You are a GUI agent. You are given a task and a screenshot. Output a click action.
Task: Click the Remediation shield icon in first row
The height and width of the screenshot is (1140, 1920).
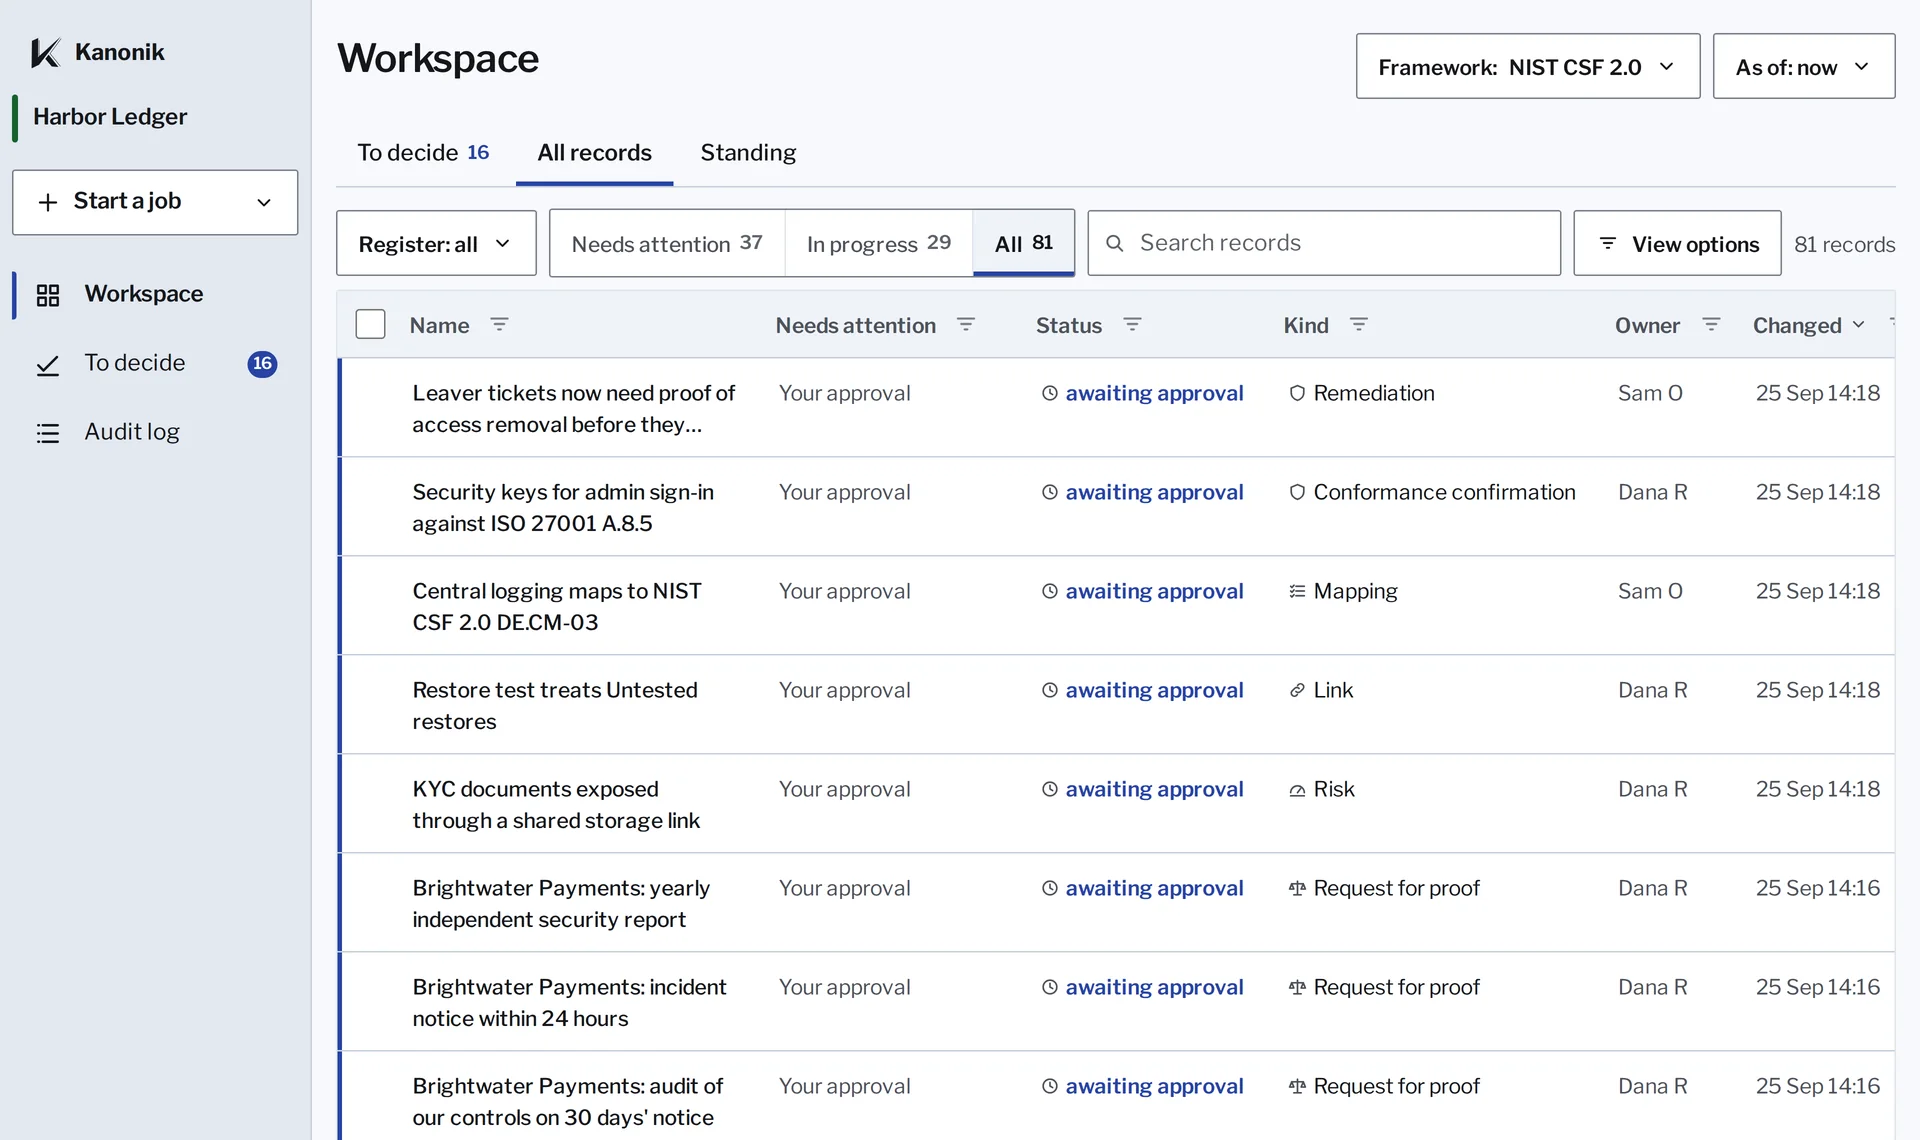1297,393
